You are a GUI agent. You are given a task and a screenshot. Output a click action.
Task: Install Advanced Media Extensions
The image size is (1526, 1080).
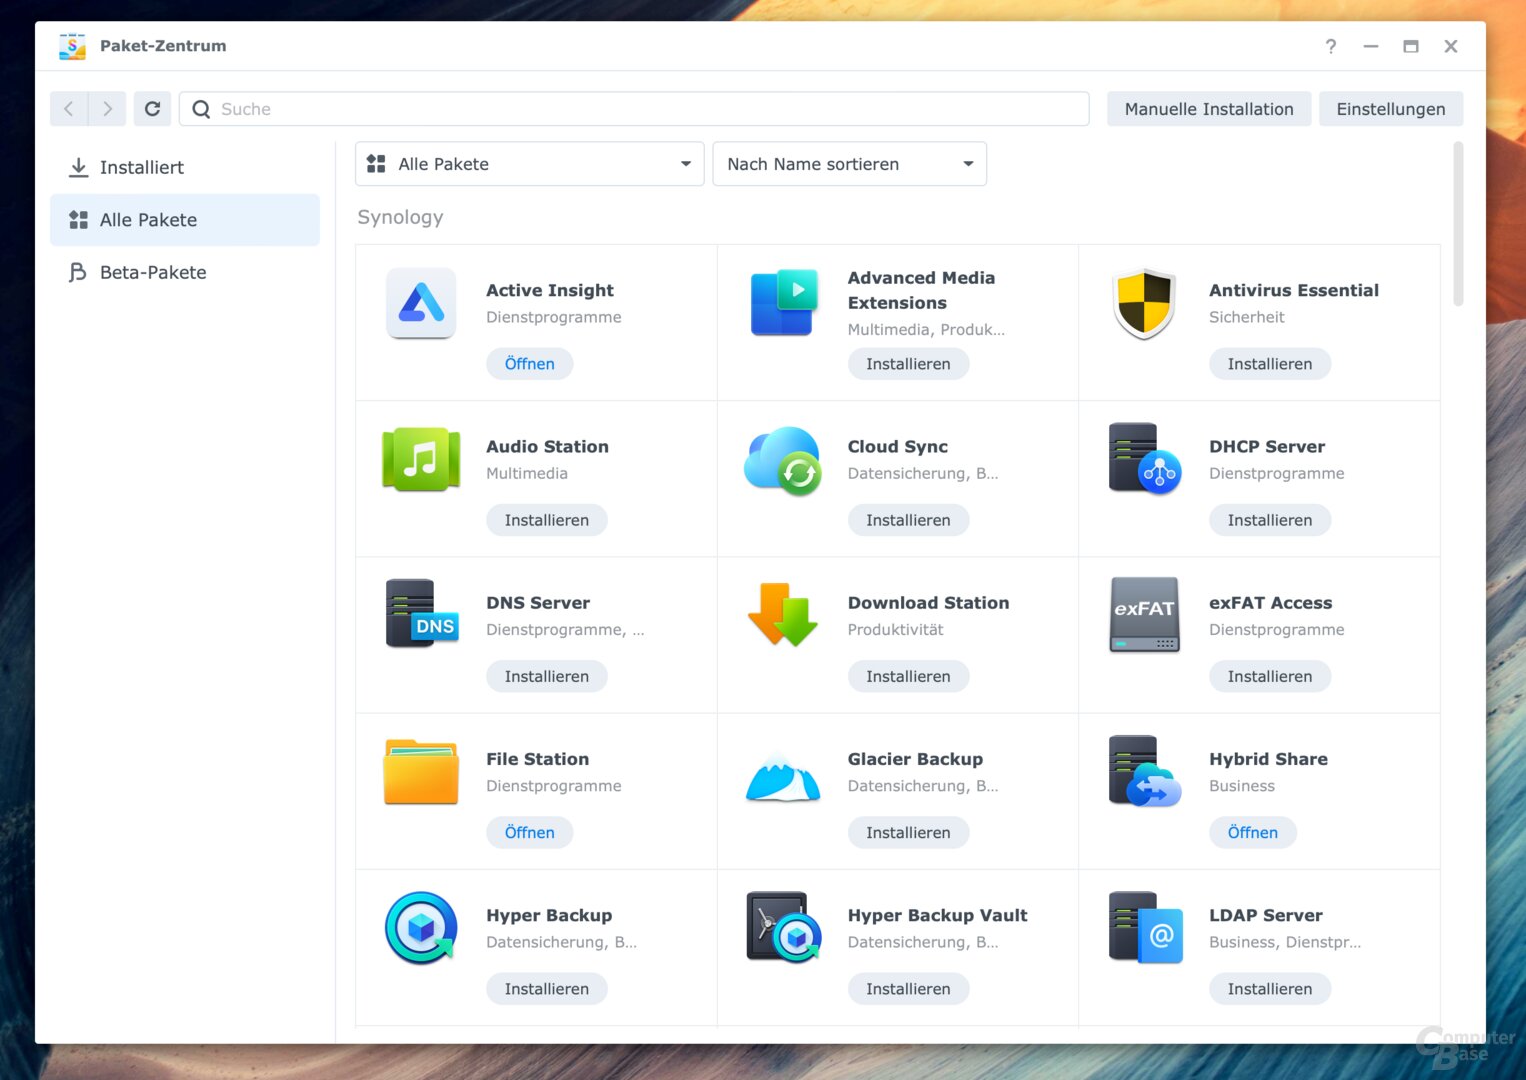point(908,364)
